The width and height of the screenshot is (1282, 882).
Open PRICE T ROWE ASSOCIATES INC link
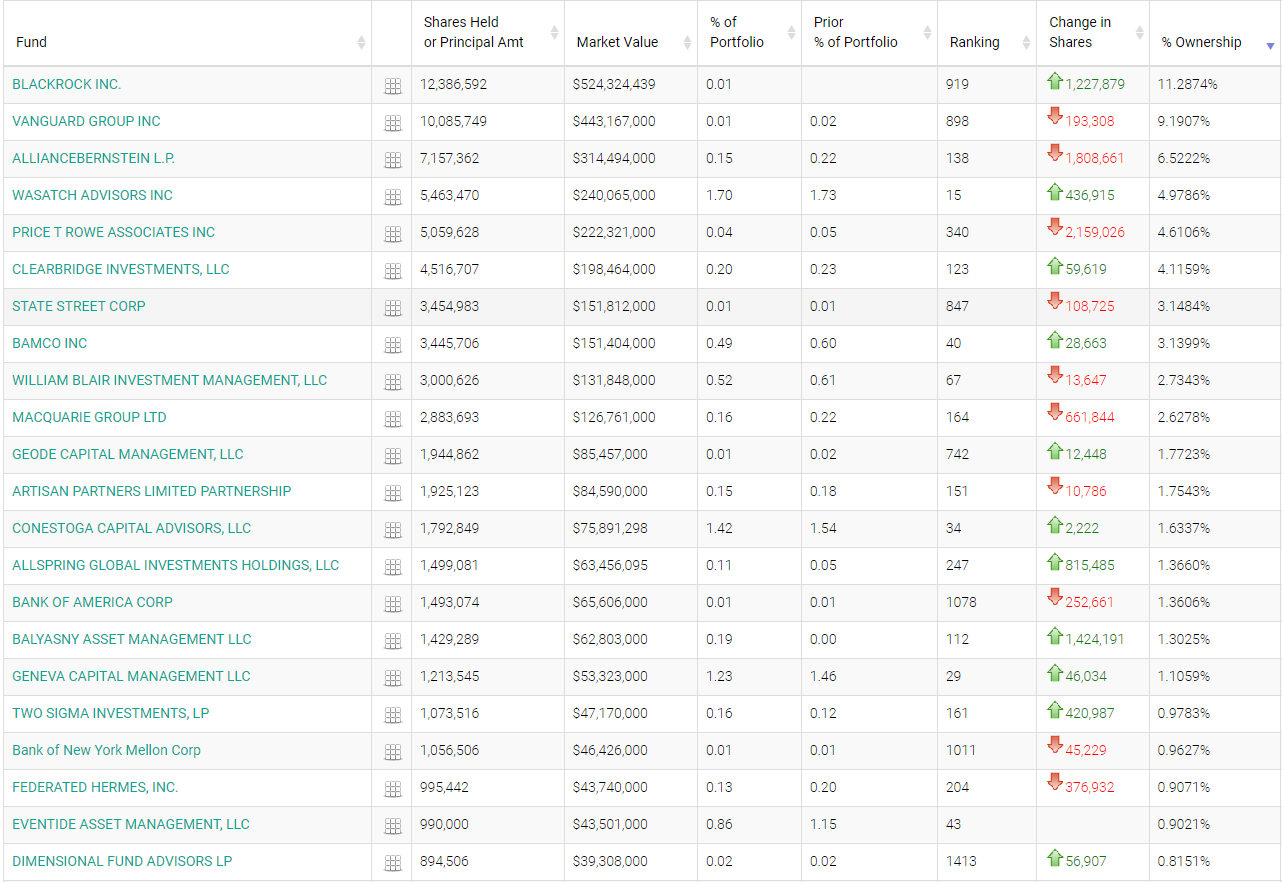click(114, 232)
